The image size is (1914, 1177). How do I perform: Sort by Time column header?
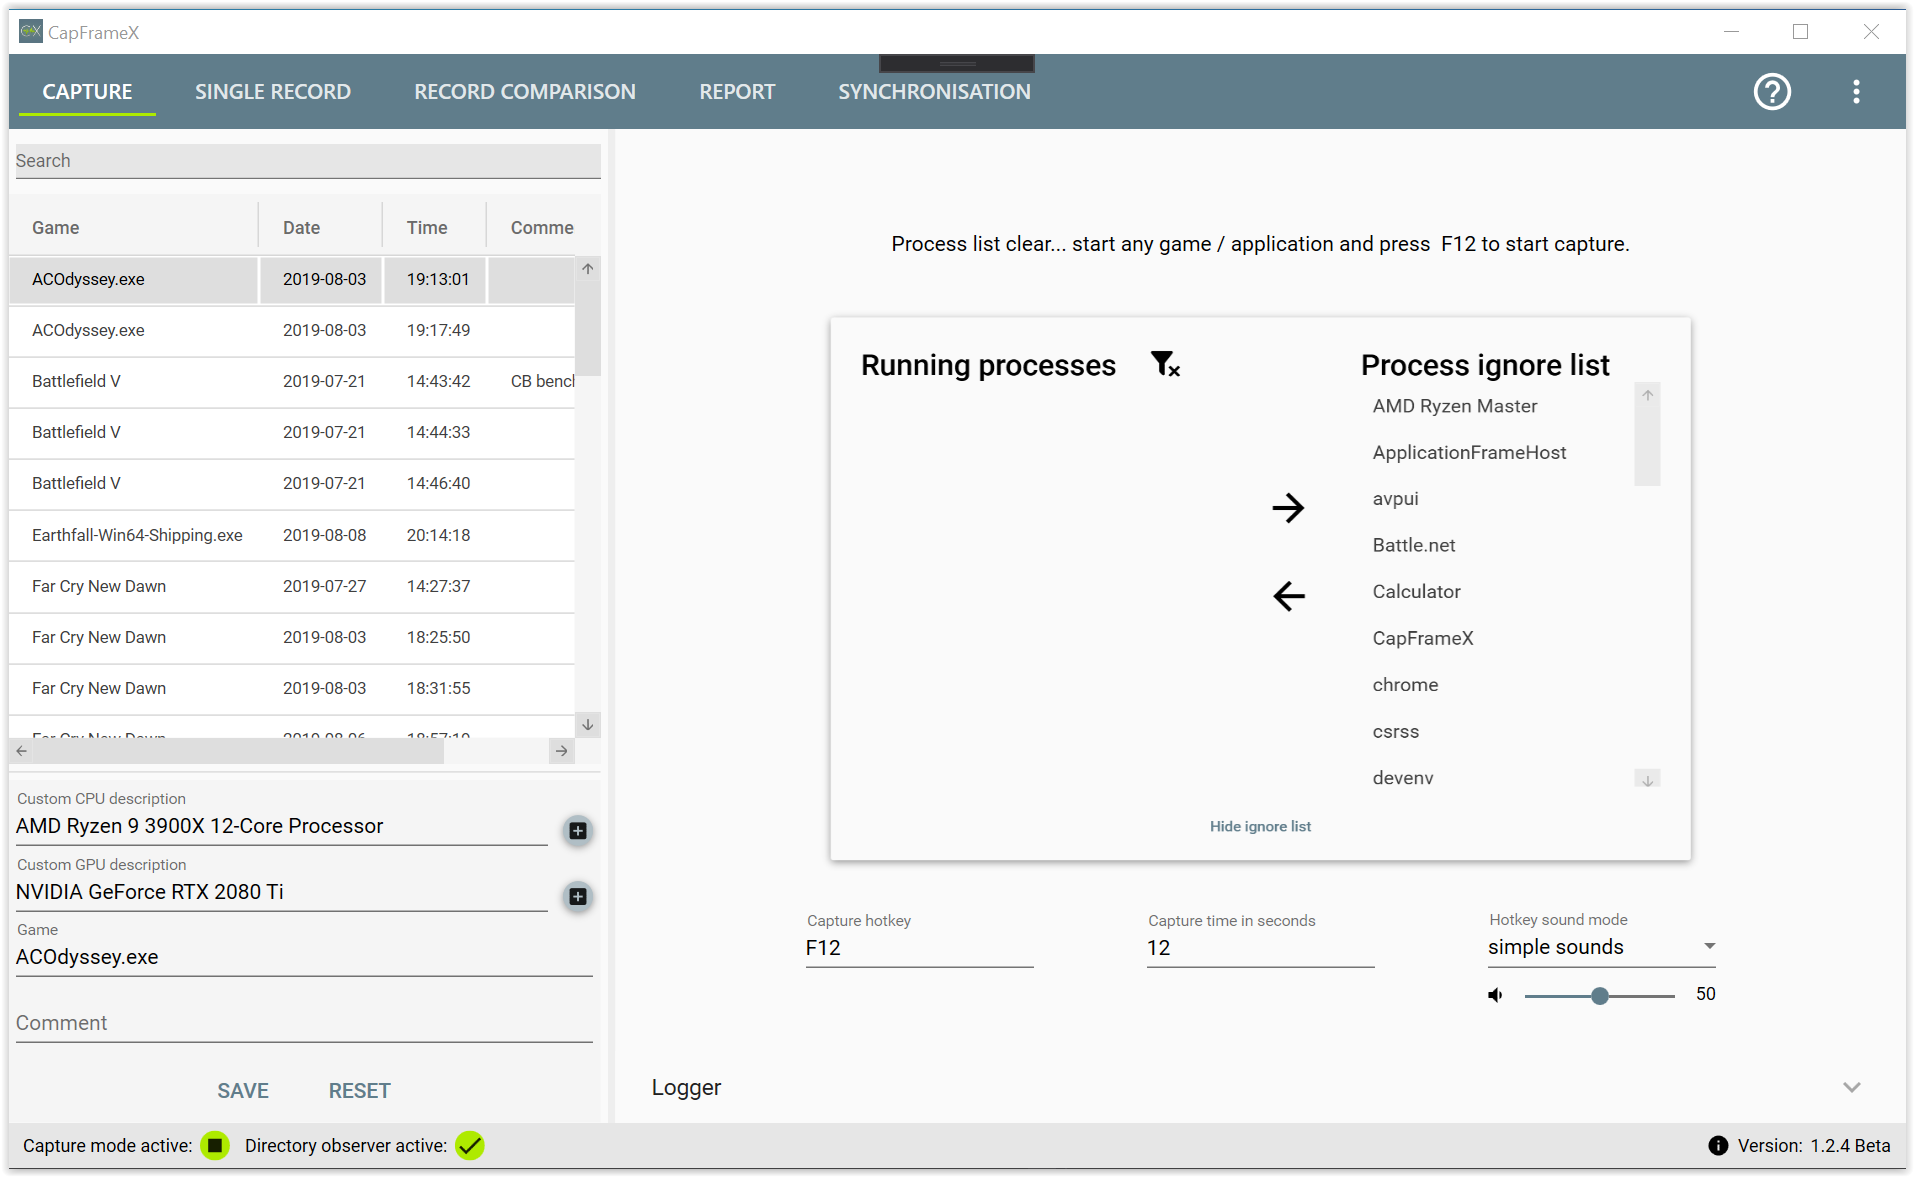point(435,228)
